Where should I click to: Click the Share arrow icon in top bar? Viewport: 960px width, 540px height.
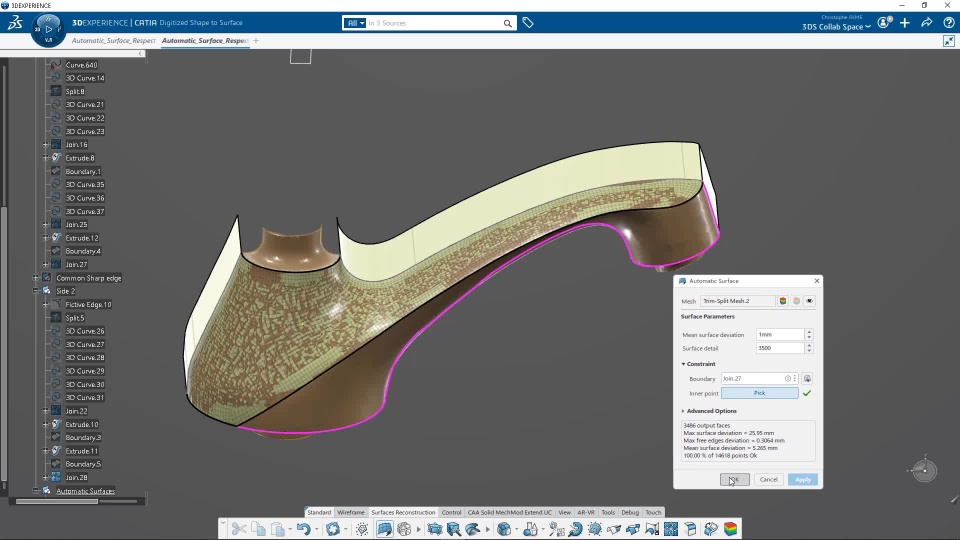tap(926, 23)
